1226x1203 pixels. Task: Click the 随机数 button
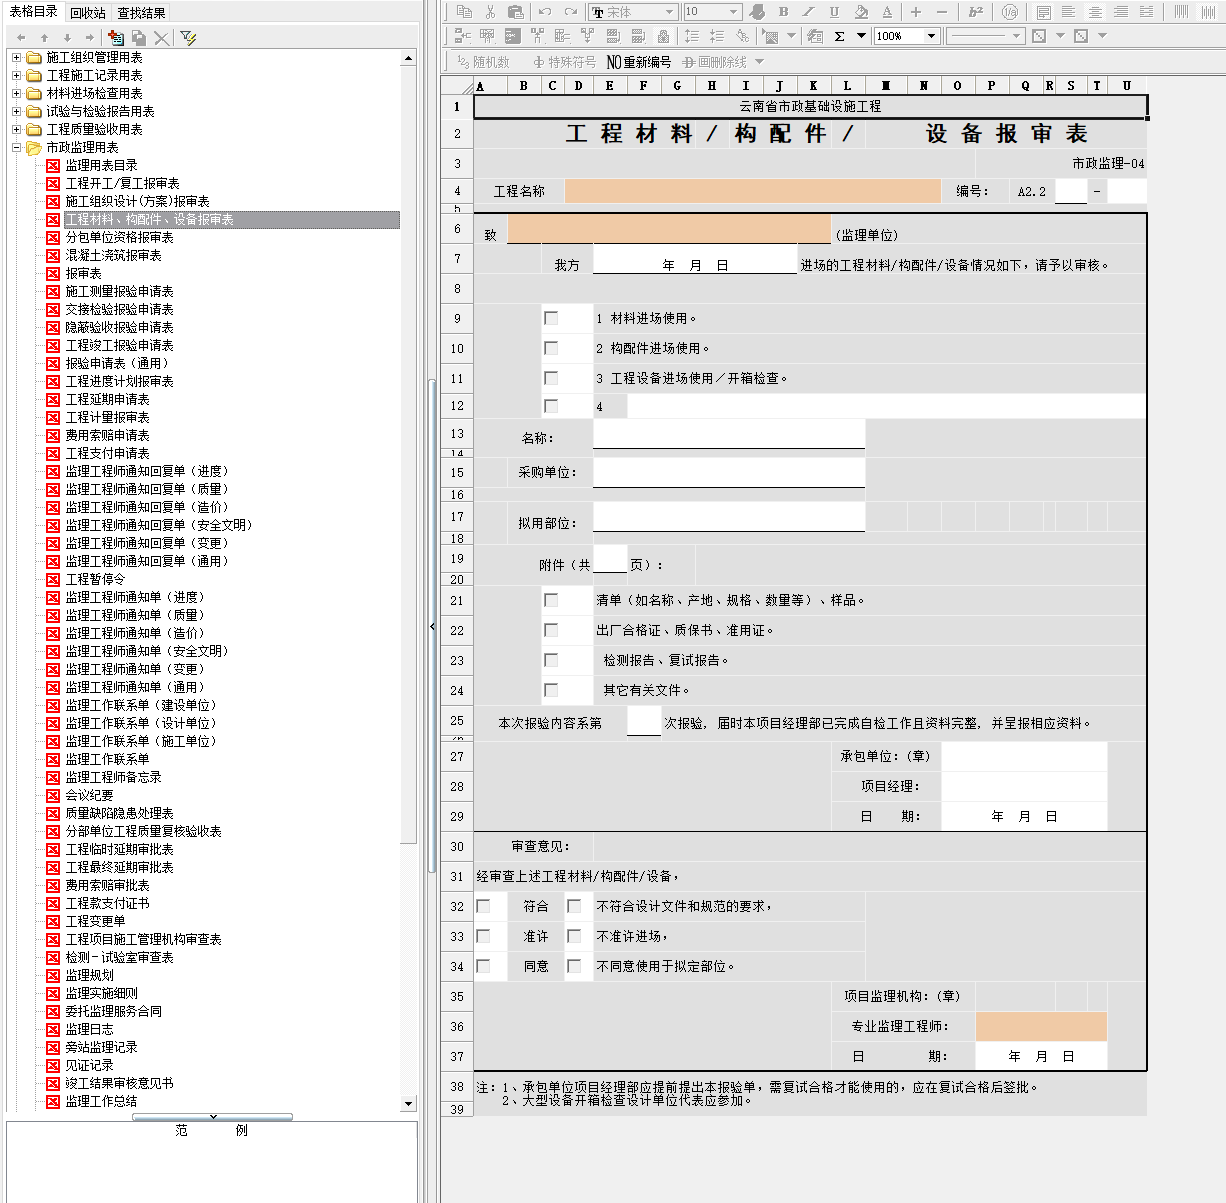click(482, 62)
